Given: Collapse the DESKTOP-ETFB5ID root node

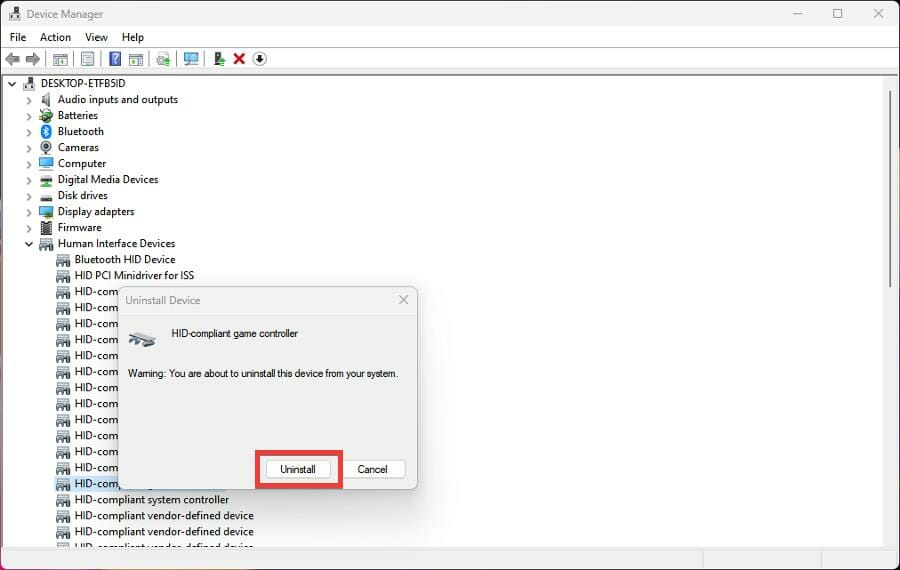Looking at the screenshot, I should pos(12,84).
